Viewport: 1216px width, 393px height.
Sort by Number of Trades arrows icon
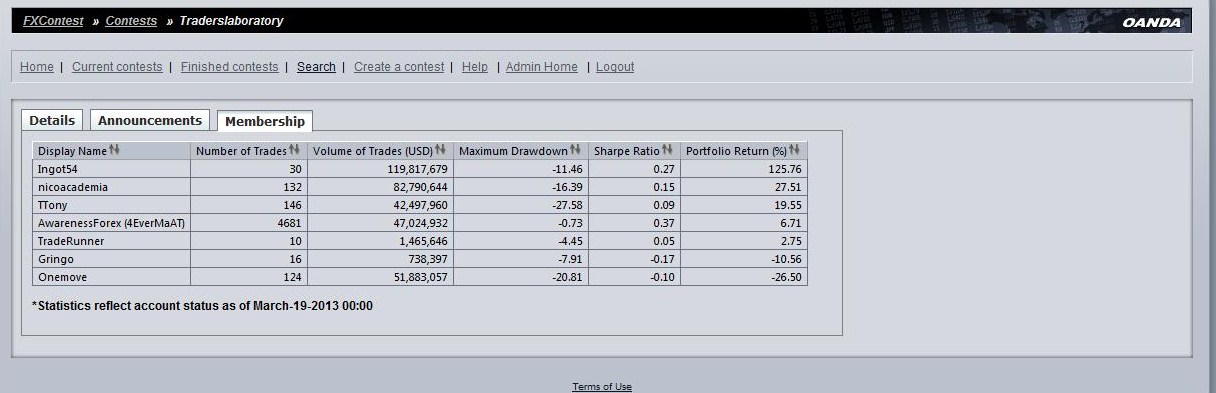click(294, 150)
